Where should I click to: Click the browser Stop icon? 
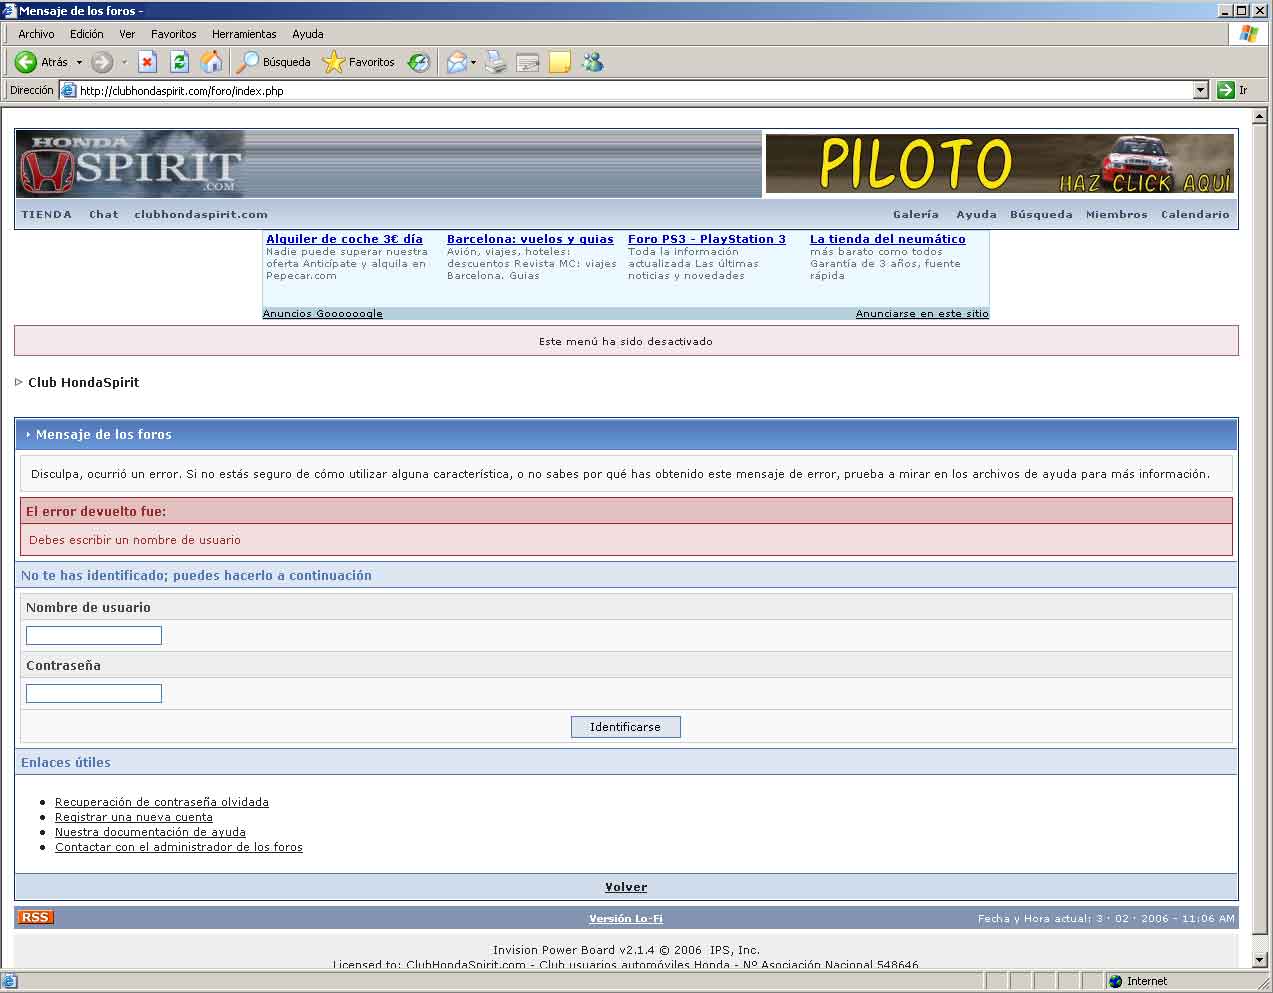pyautogui.click(x=147, y=62)
